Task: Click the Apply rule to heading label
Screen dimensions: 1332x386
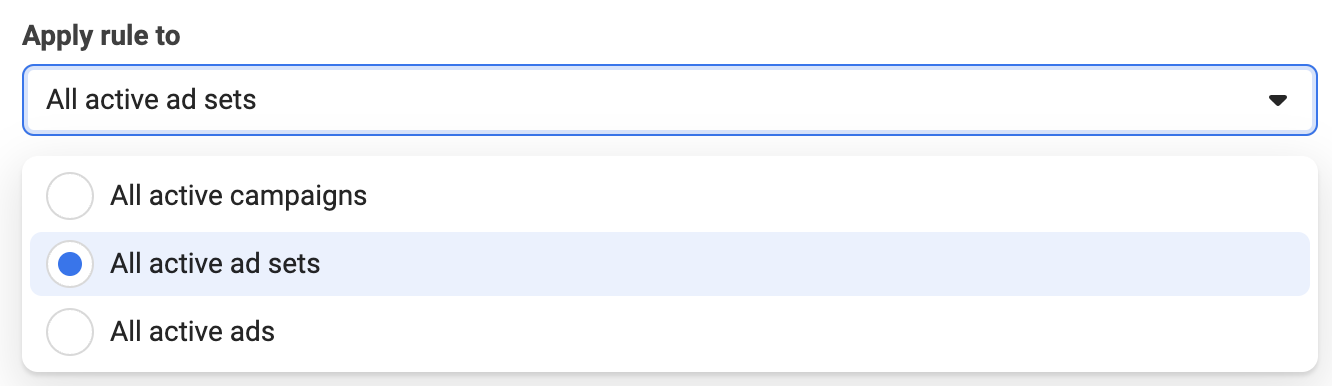Action: tap(101, 36)
